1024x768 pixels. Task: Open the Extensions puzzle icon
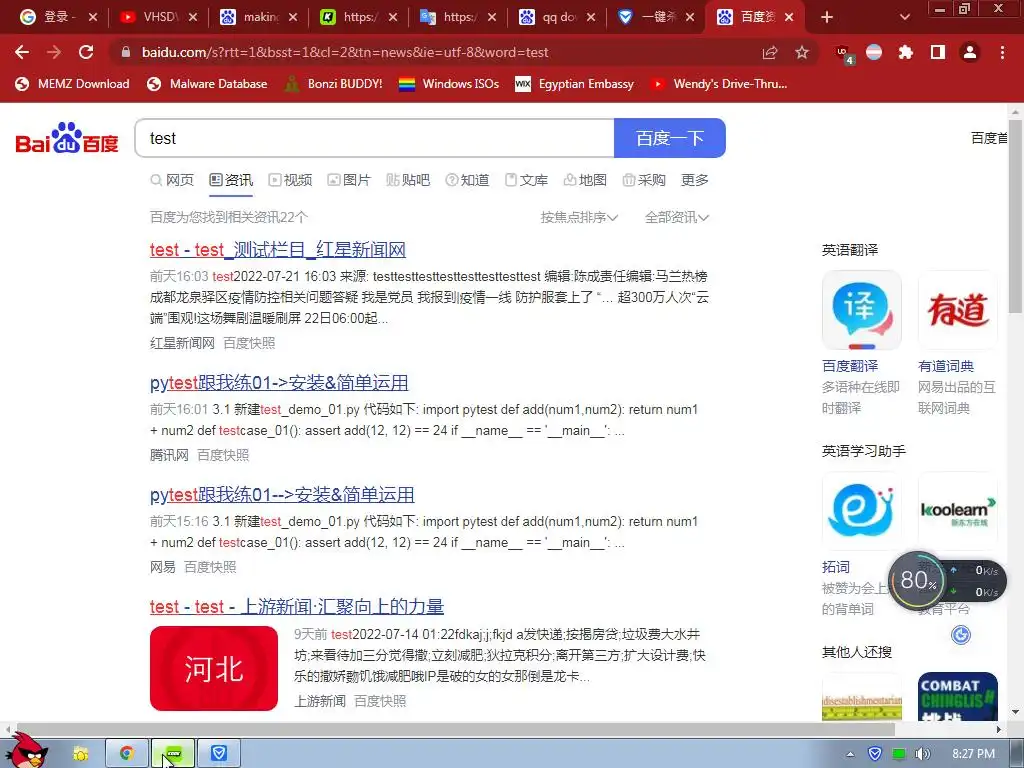click(905, 52)
